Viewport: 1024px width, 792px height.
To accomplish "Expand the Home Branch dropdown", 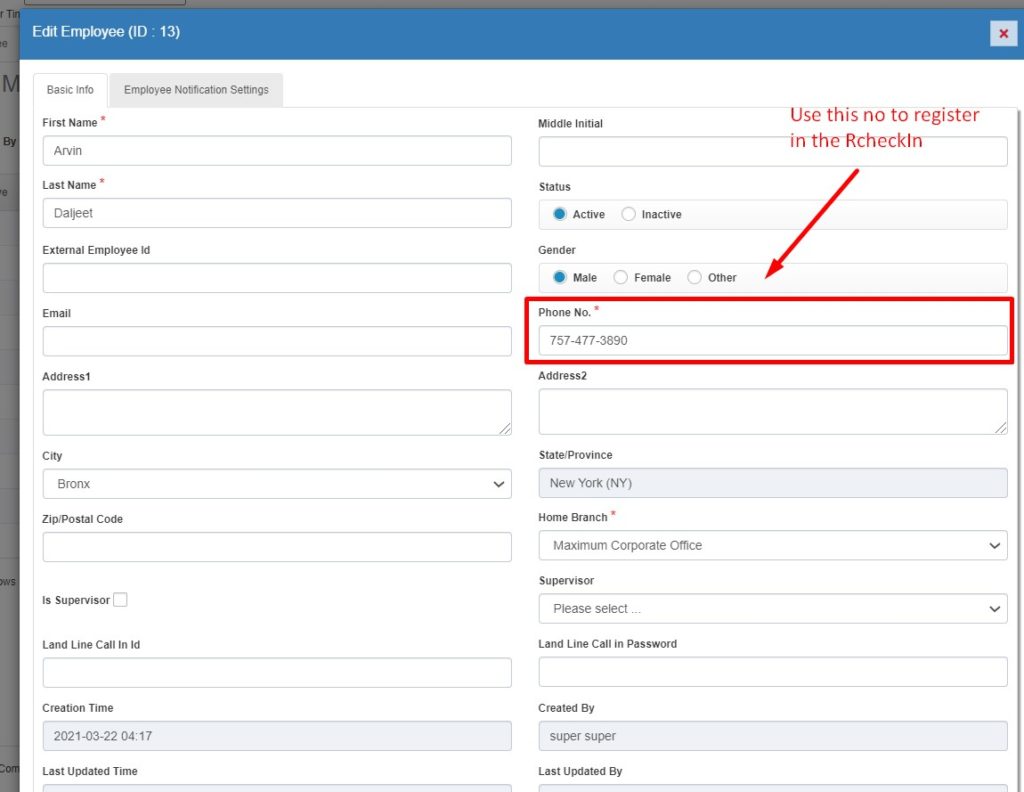I will click(x=772, y=546).
